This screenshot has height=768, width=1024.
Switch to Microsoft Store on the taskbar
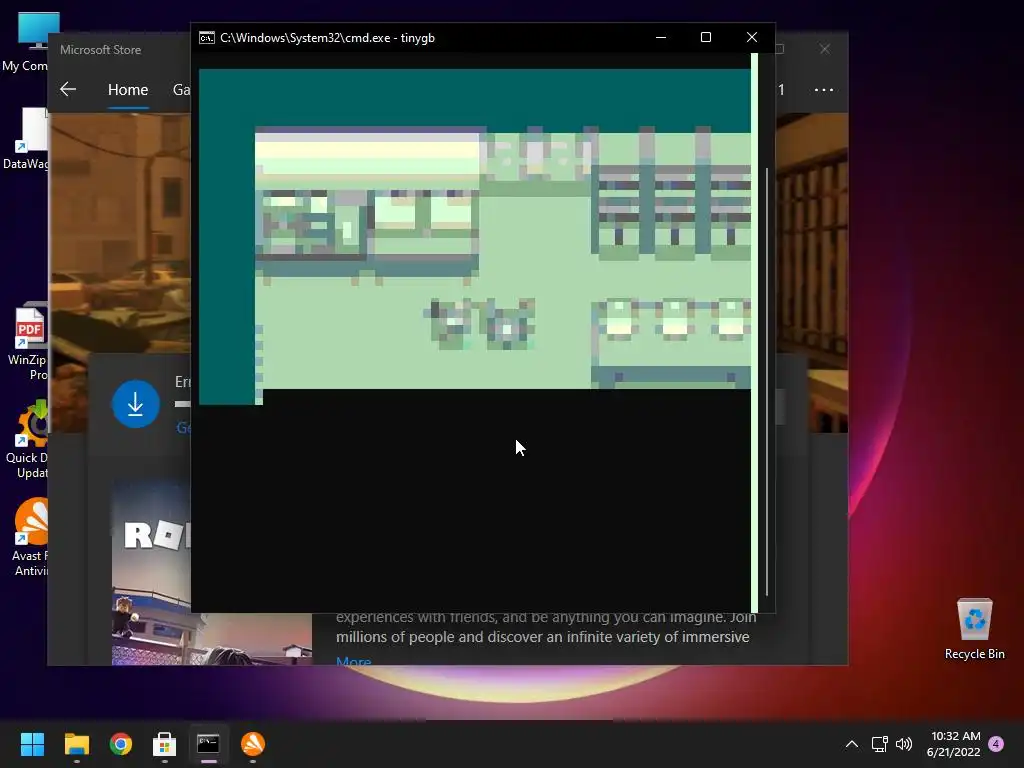coord(165,744)
